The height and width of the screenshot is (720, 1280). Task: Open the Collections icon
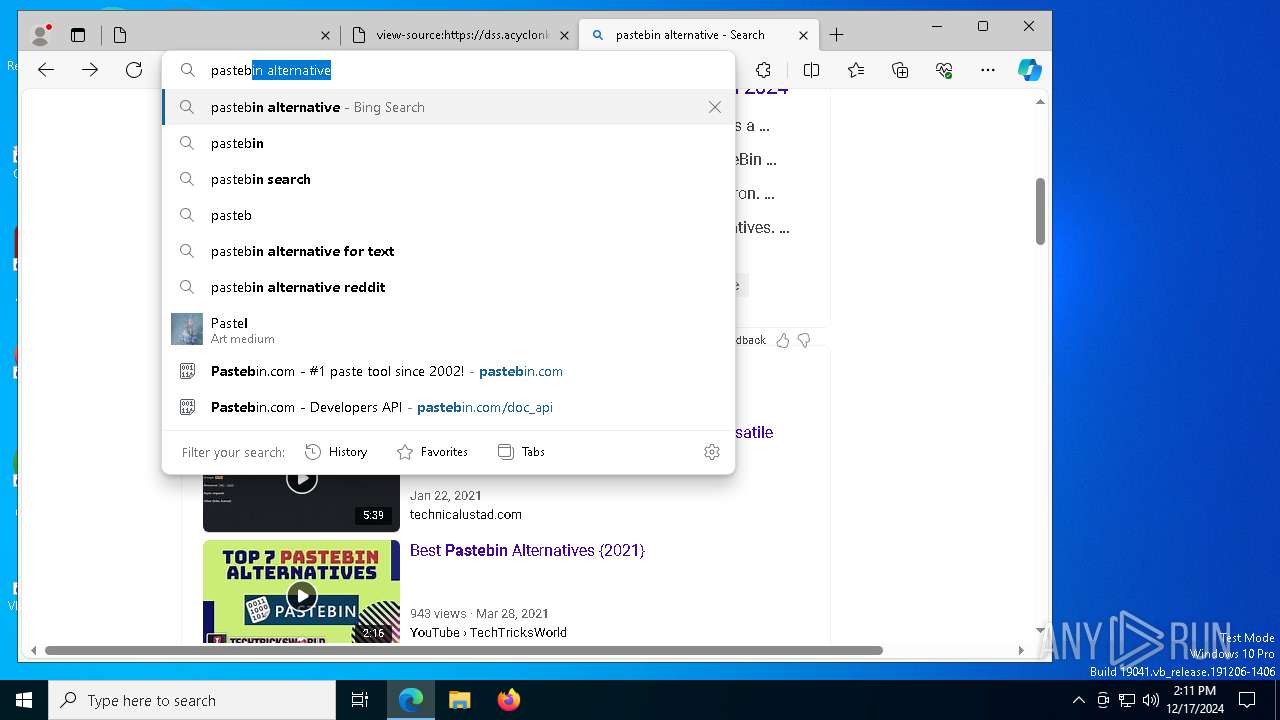(900, 70)
